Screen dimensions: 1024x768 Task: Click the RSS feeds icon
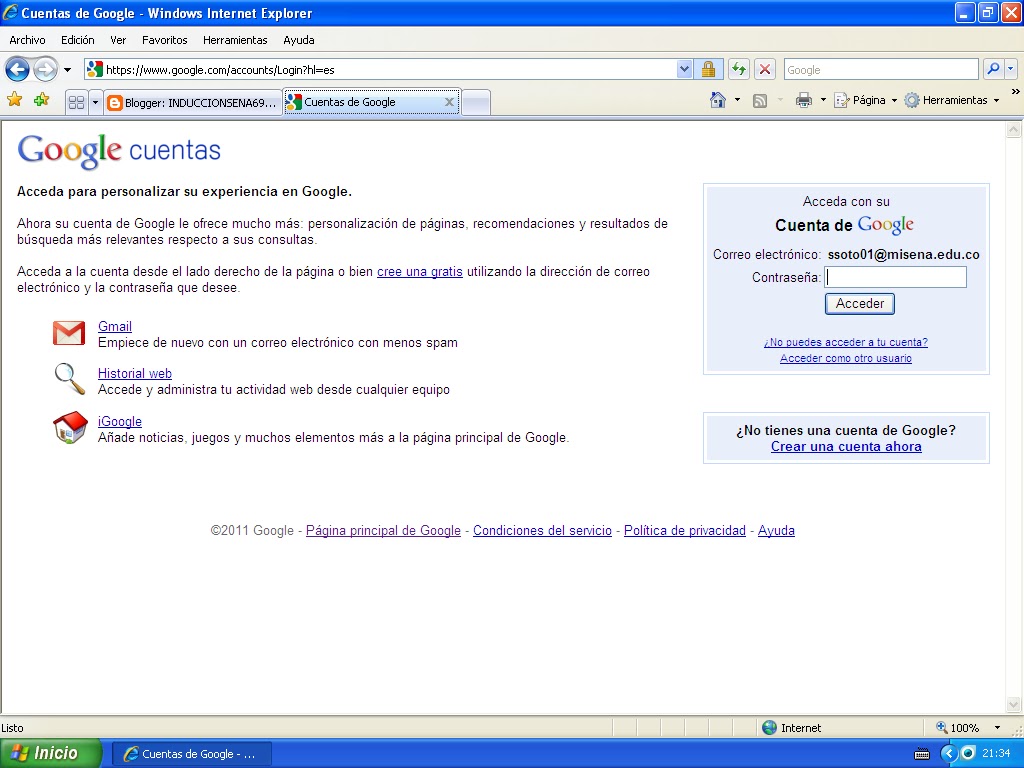759,101
